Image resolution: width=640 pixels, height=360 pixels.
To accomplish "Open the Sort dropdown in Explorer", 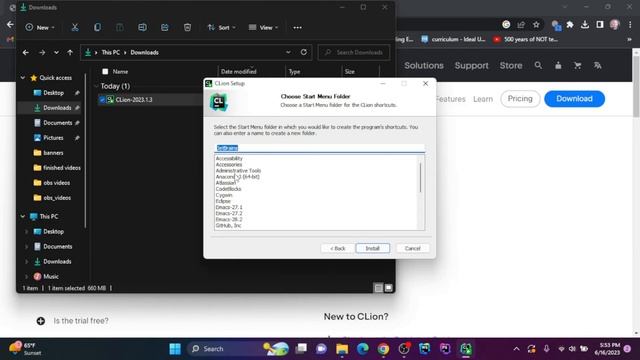I will point(222,27).
